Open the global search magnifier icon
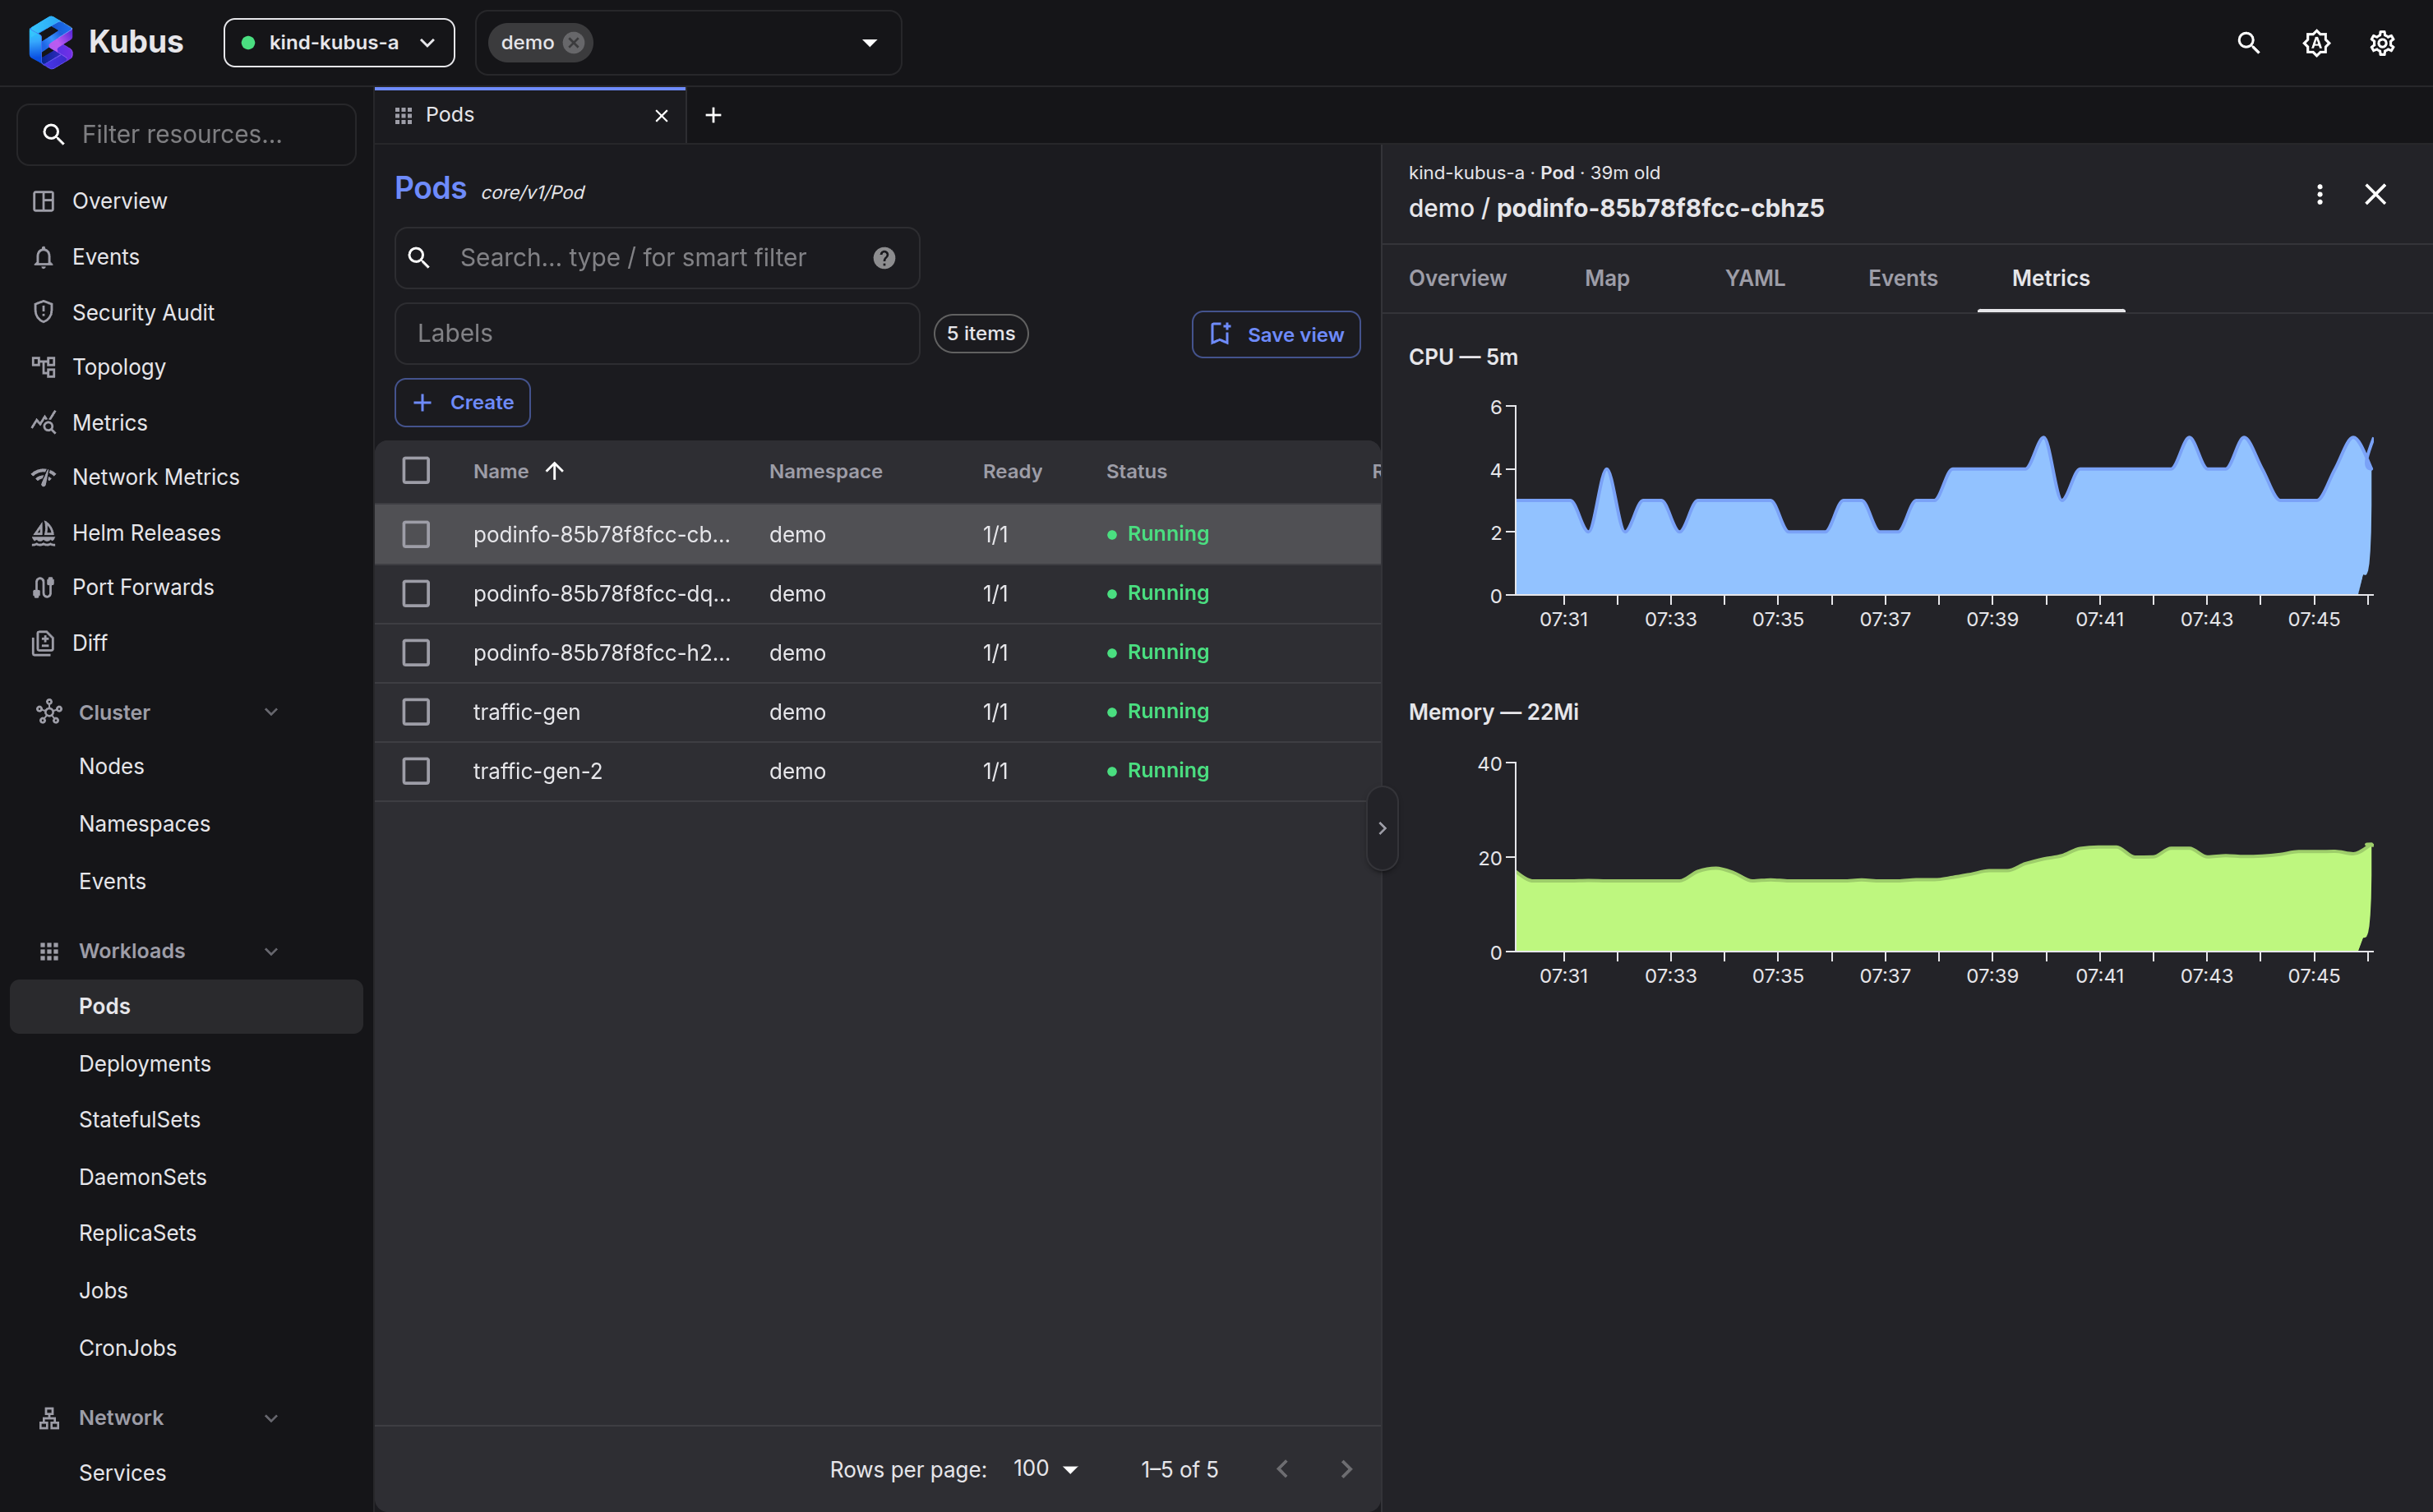2433x1512 pixels. coord(2248,43)
